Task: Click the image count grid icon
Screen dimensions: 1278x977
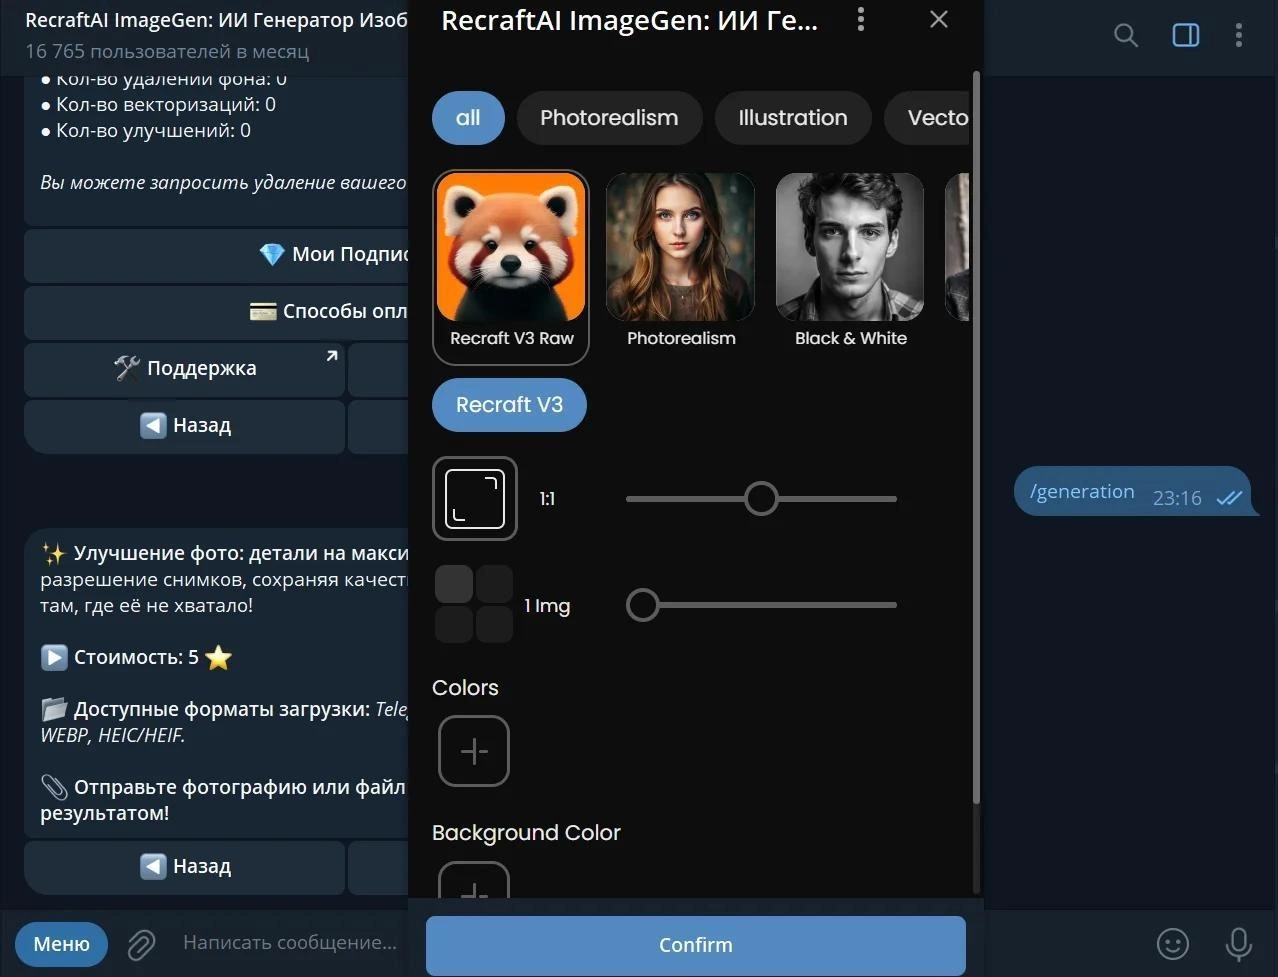Action: point(475,604)
